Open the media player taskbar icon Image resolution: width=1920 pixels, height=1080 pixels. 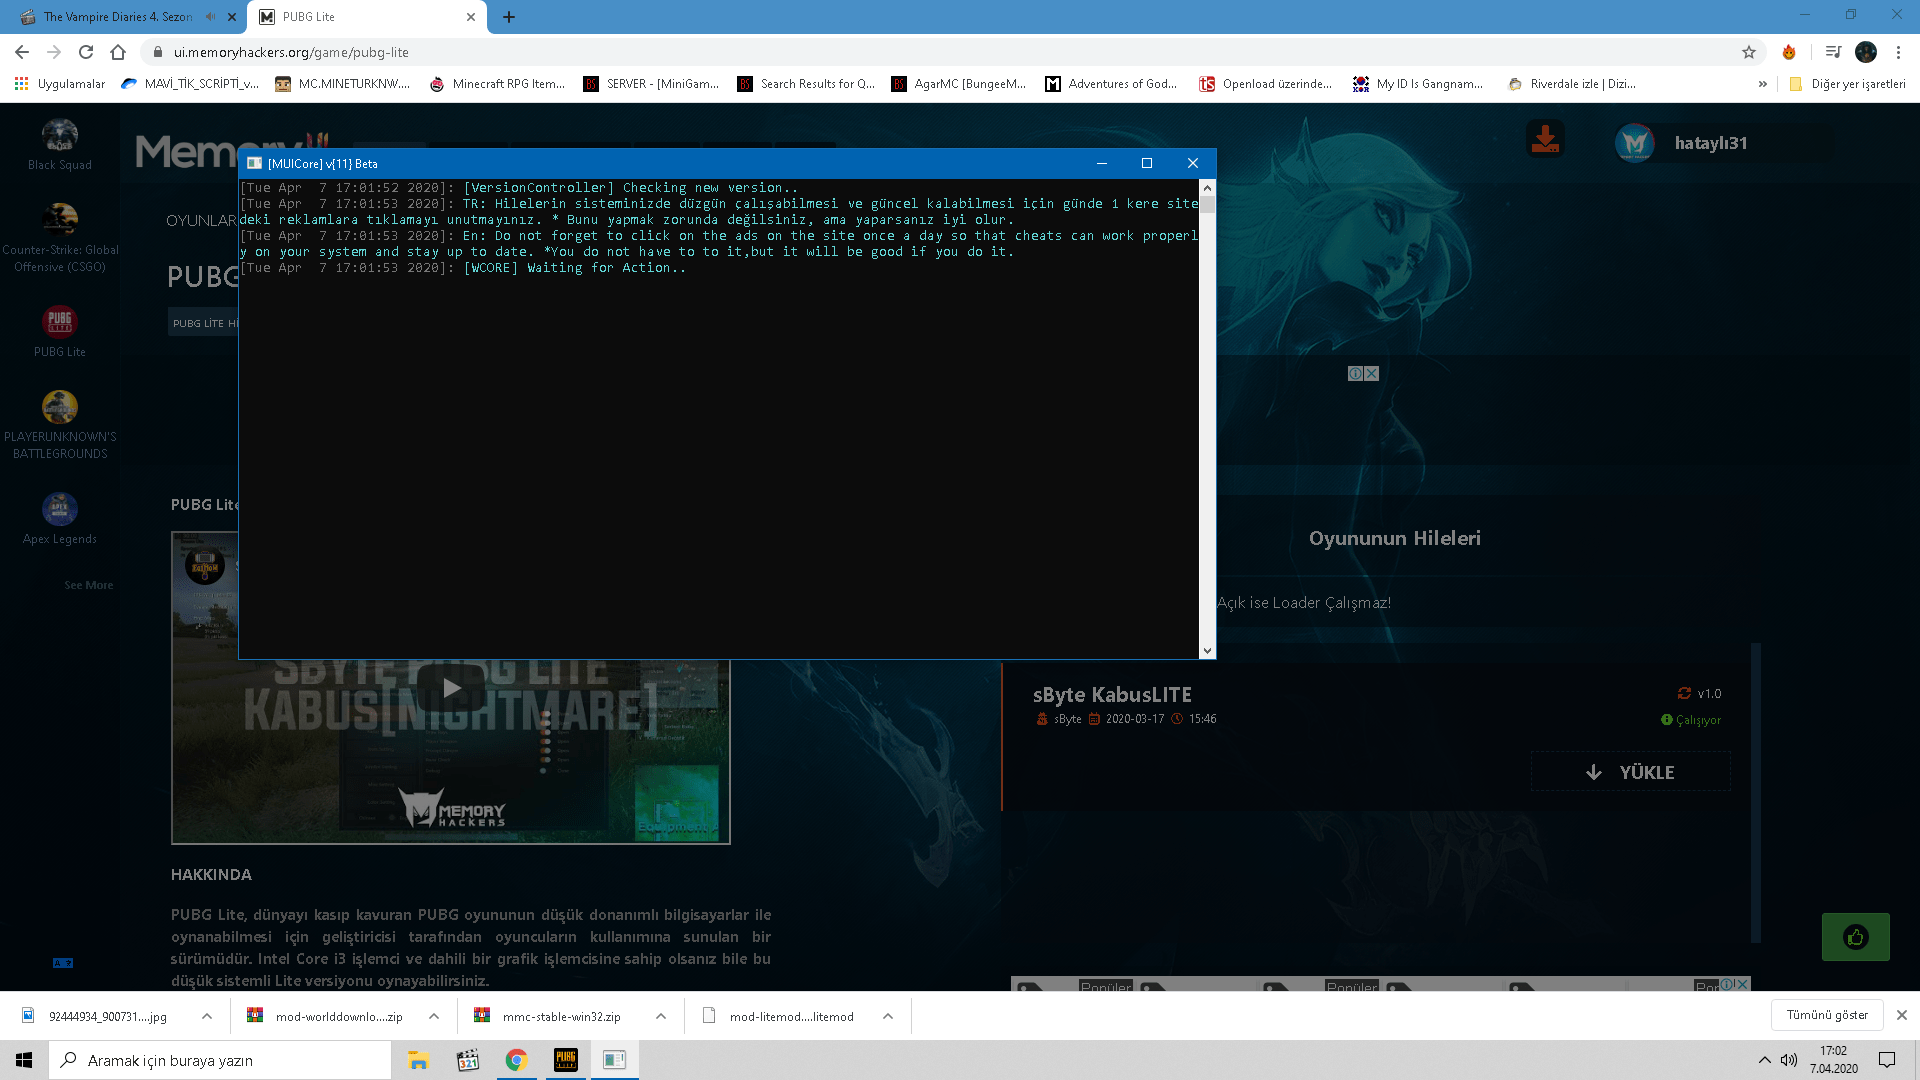(467, 1060)
